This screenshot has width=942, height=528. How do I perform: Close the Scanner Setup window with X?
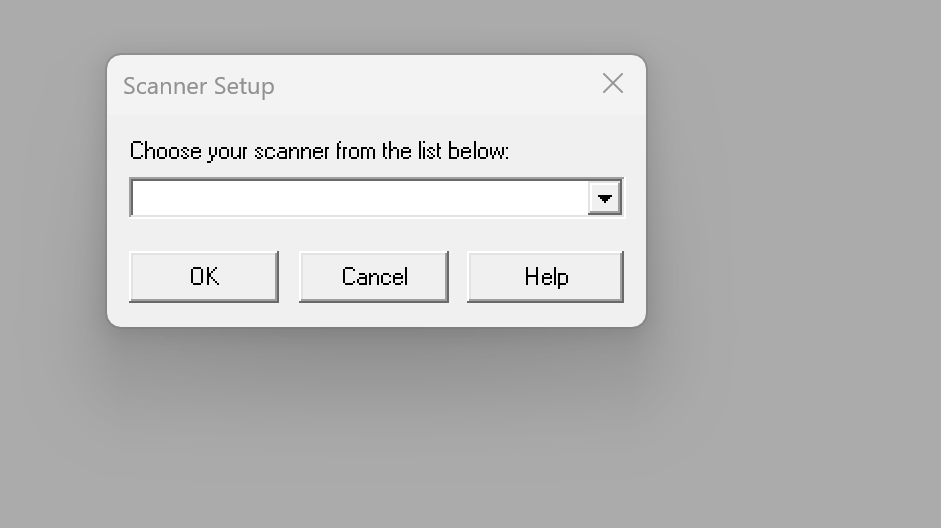[x=613, y=84]
